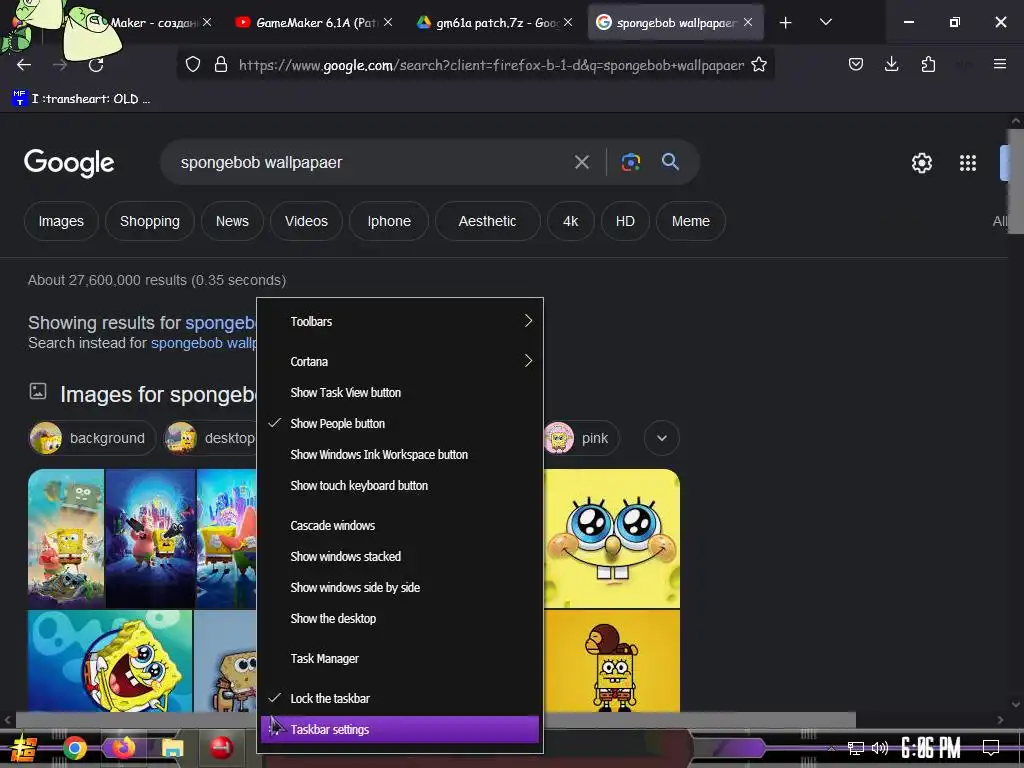1024x768 pixels.
Task: List all tabs dropdown arrow
Action: point(825,22)
